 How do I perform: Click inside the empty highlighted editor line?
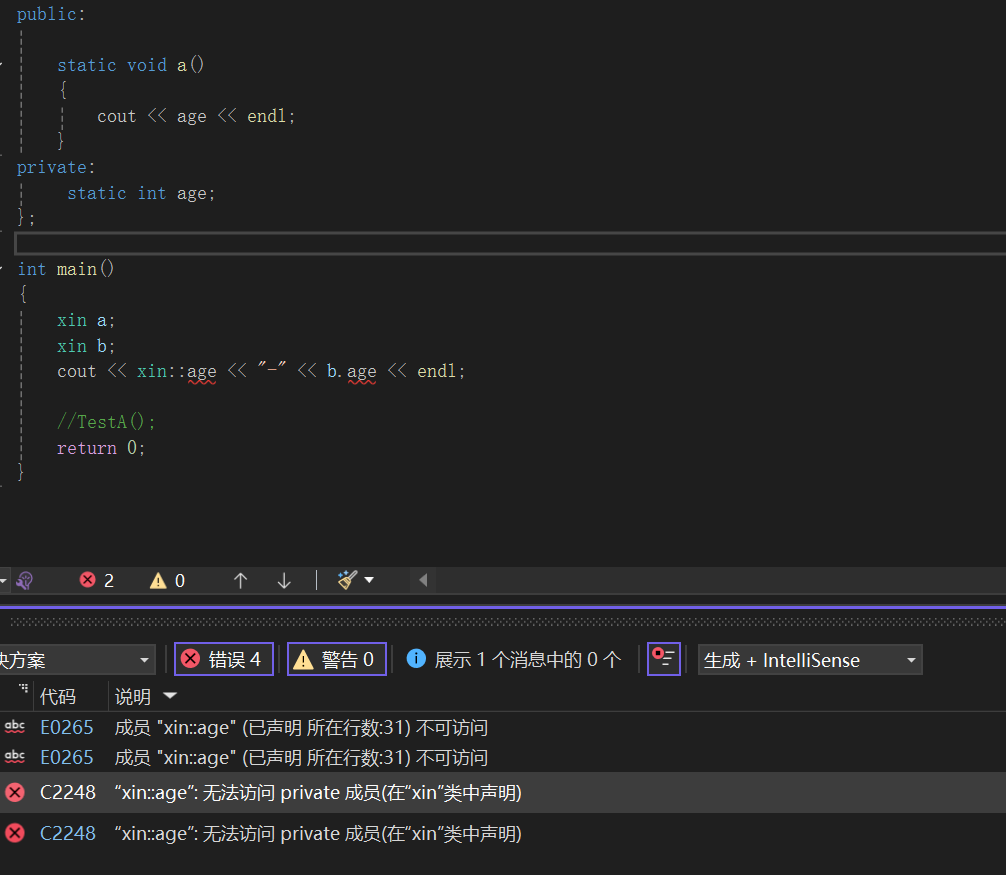[510, 244]
